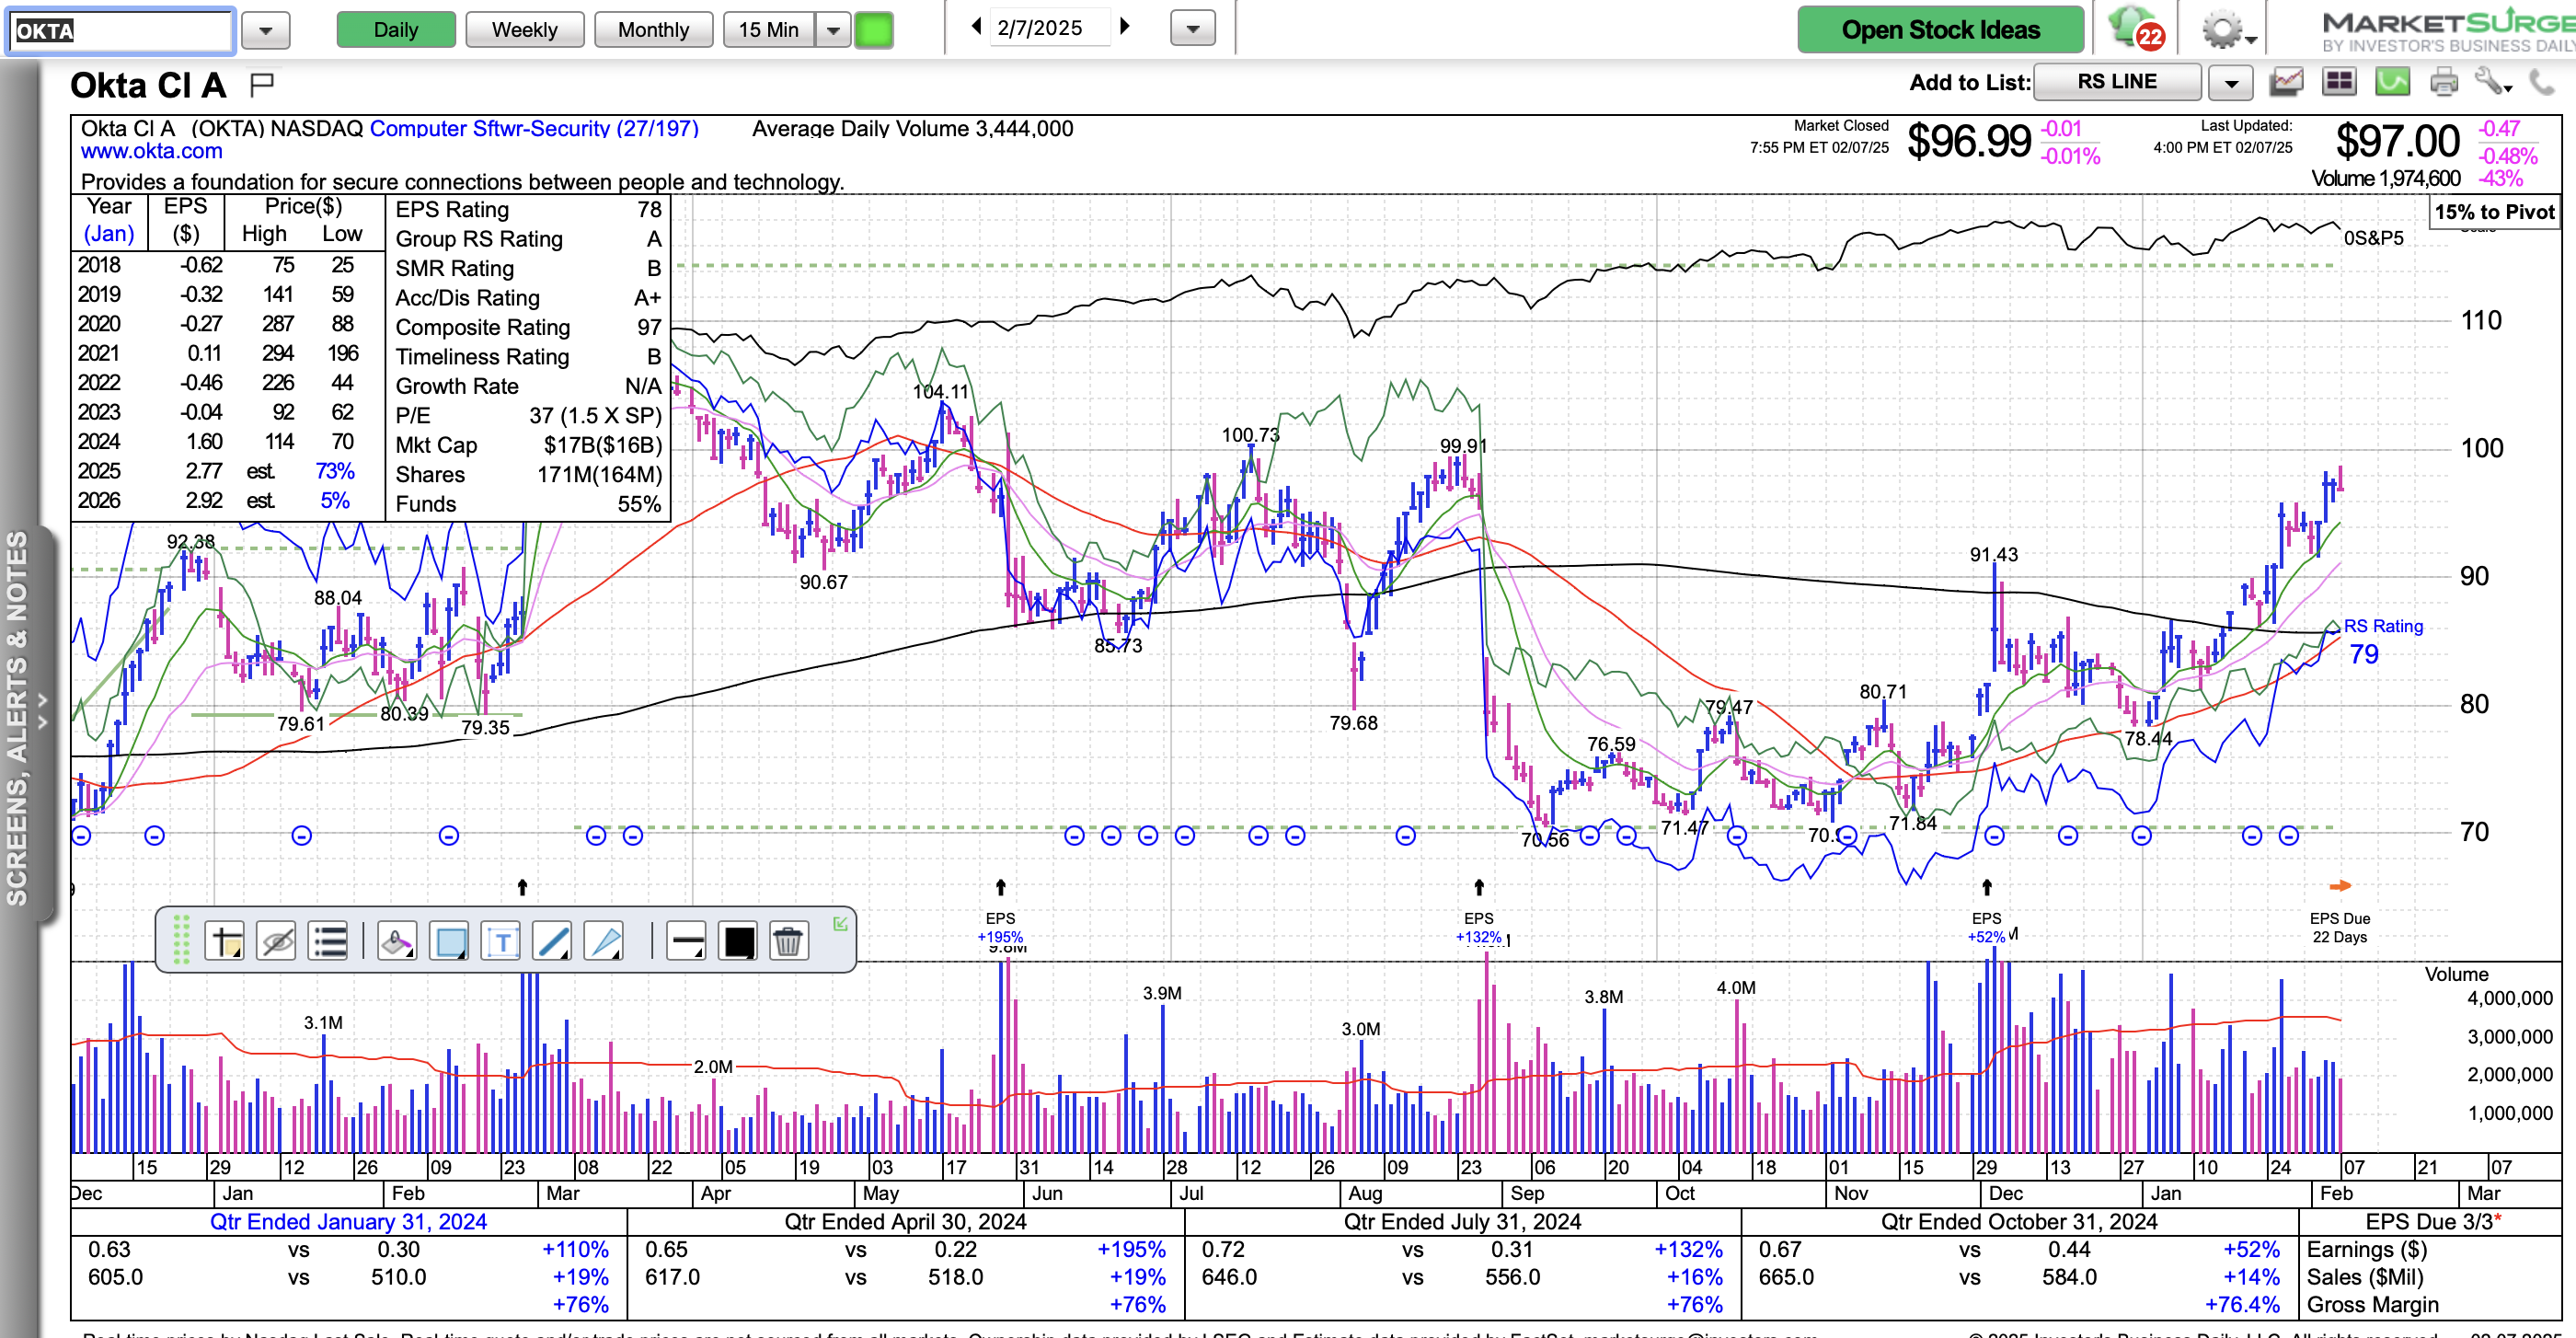Viewport: 2576px width, 1338px height.
Task: Open the four-panel grid view icon
Action: 2339,82
